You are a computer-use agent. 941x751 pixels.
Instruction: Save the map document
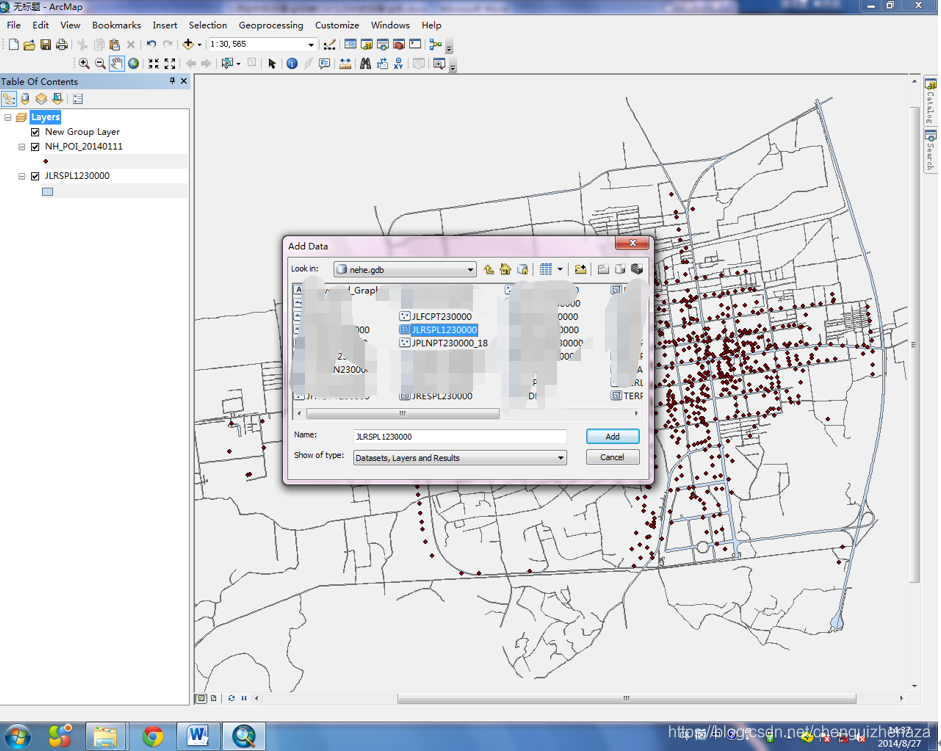point(46,44)
